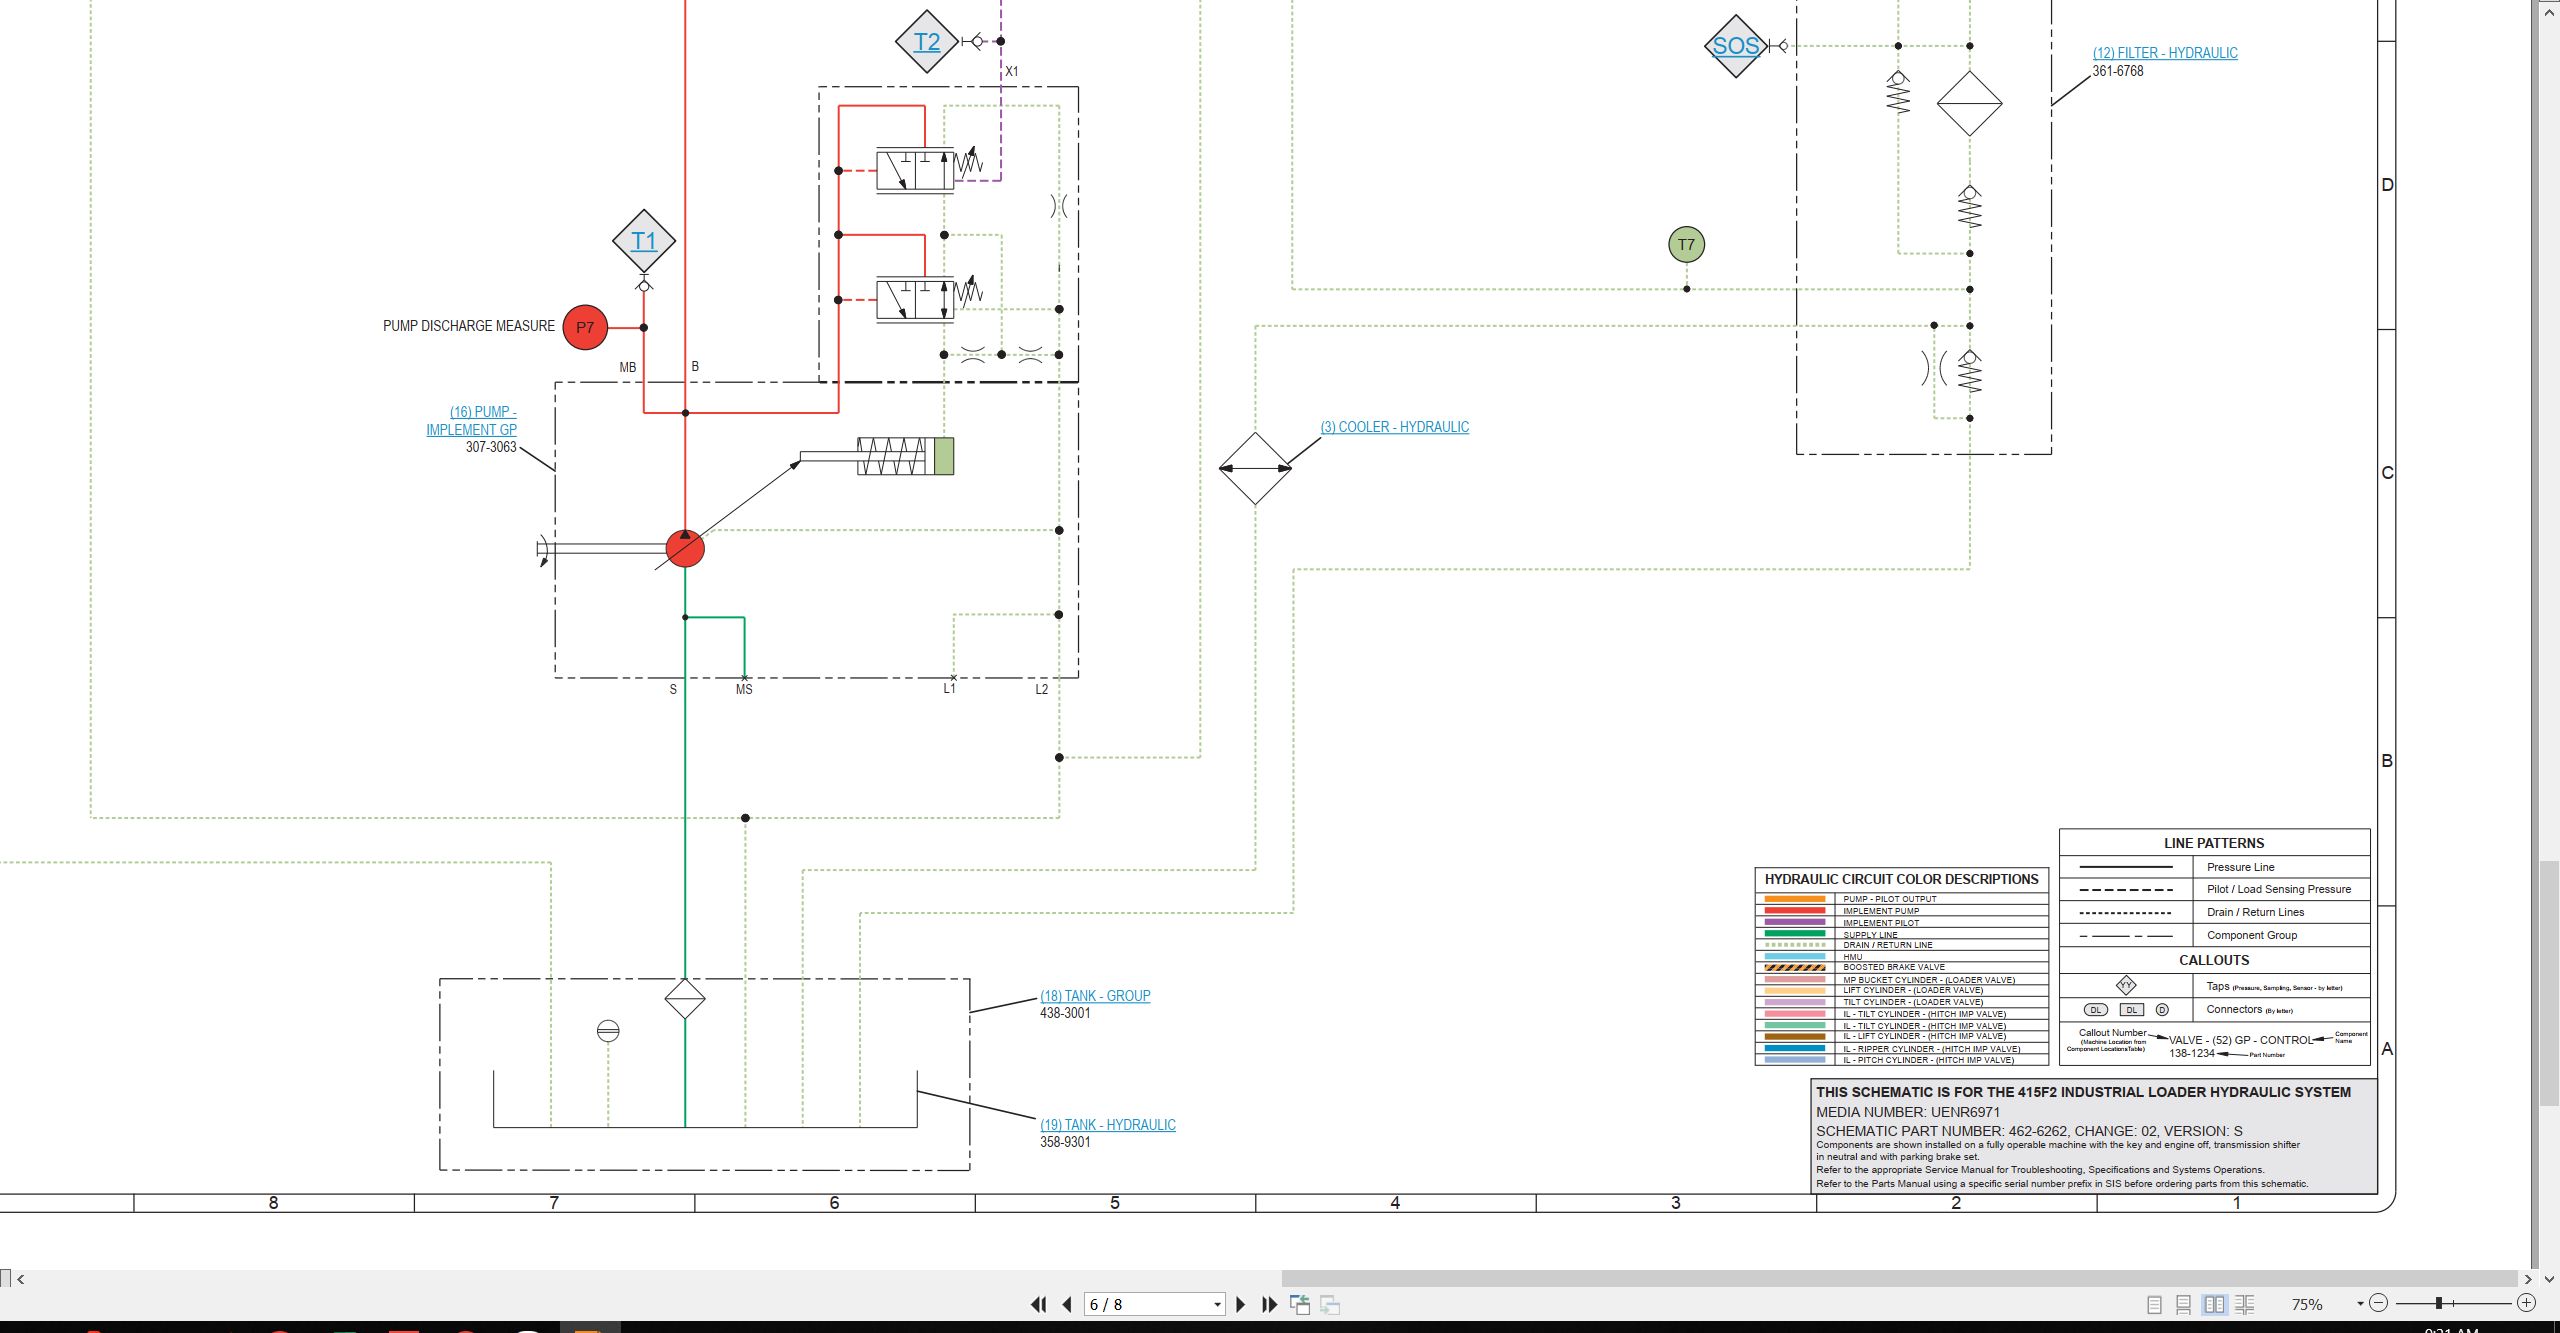The height and width of the screenshot is (1333, 2560).
Task: Click the orange PUMP - PILOT OUTPUT swatch
Action: coord(1795,899)
